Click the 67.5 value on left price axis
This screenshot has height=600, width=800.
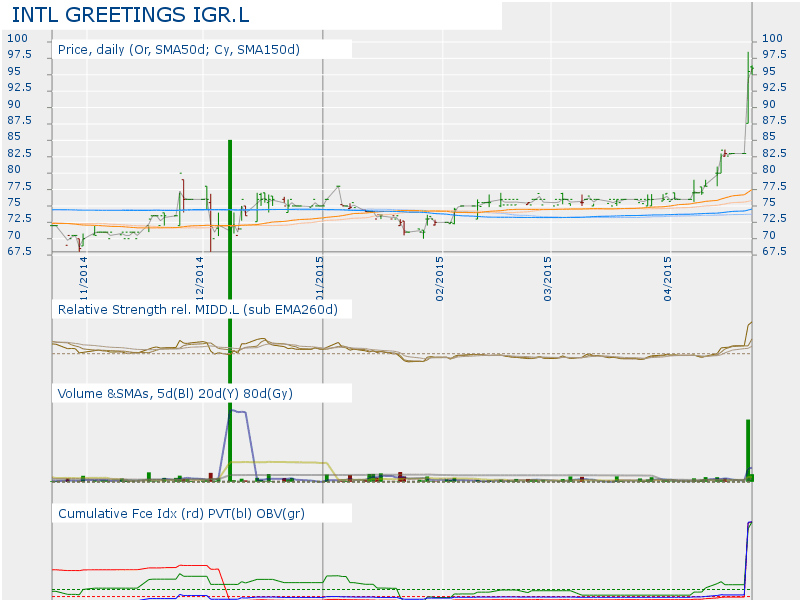19,251
